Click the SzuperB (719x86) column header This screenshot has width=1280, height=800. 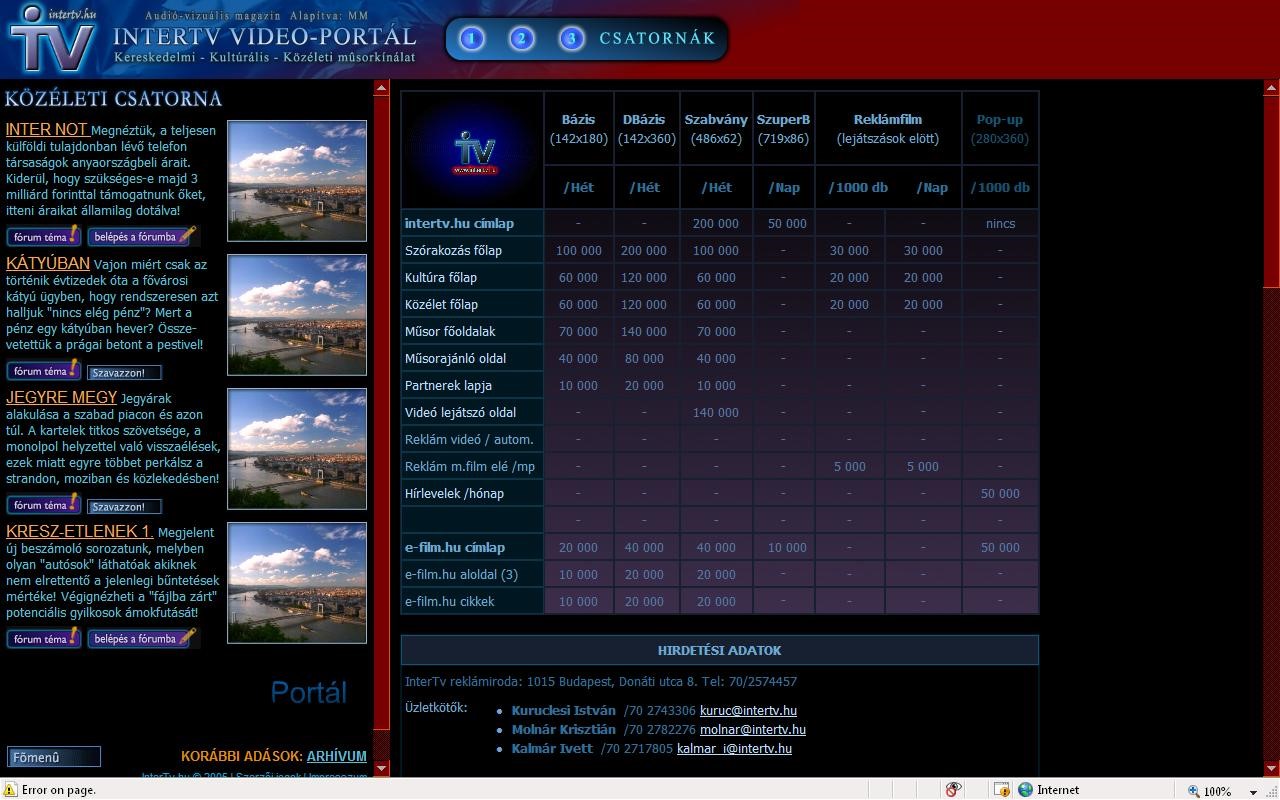(783, 129)
